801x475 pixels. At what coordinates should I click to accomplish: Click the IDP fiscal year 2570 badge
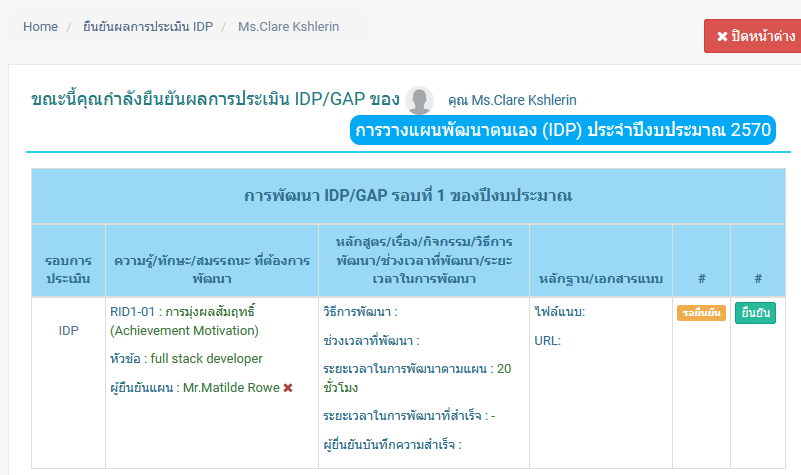[562, 130]
